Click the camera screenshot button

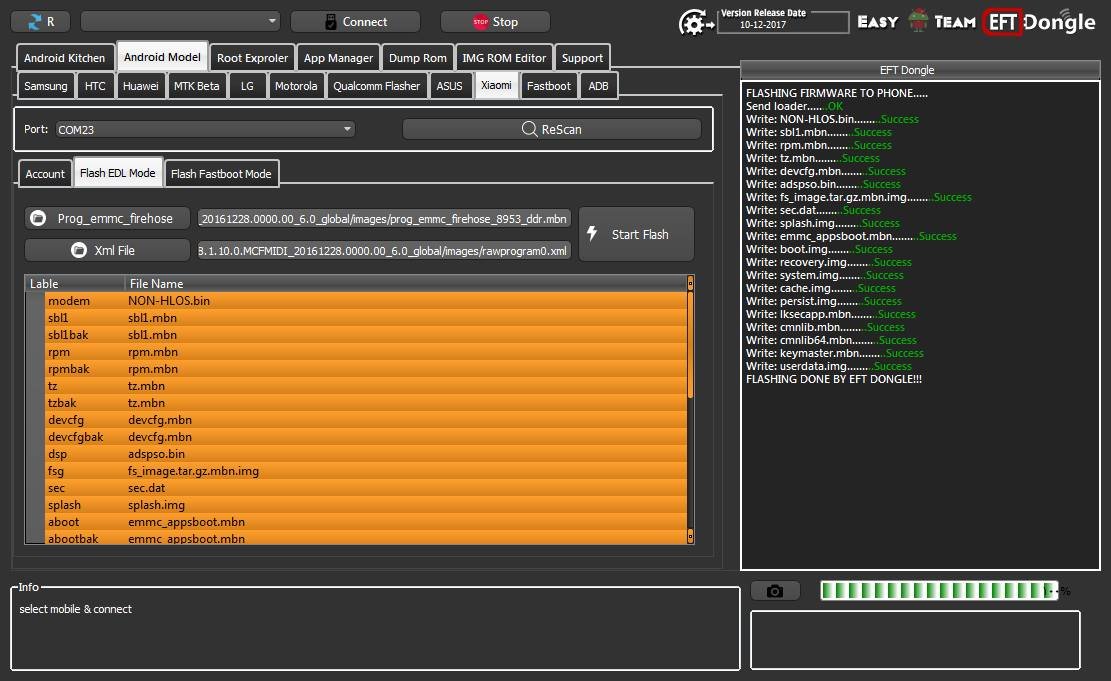tap(775, 591)
